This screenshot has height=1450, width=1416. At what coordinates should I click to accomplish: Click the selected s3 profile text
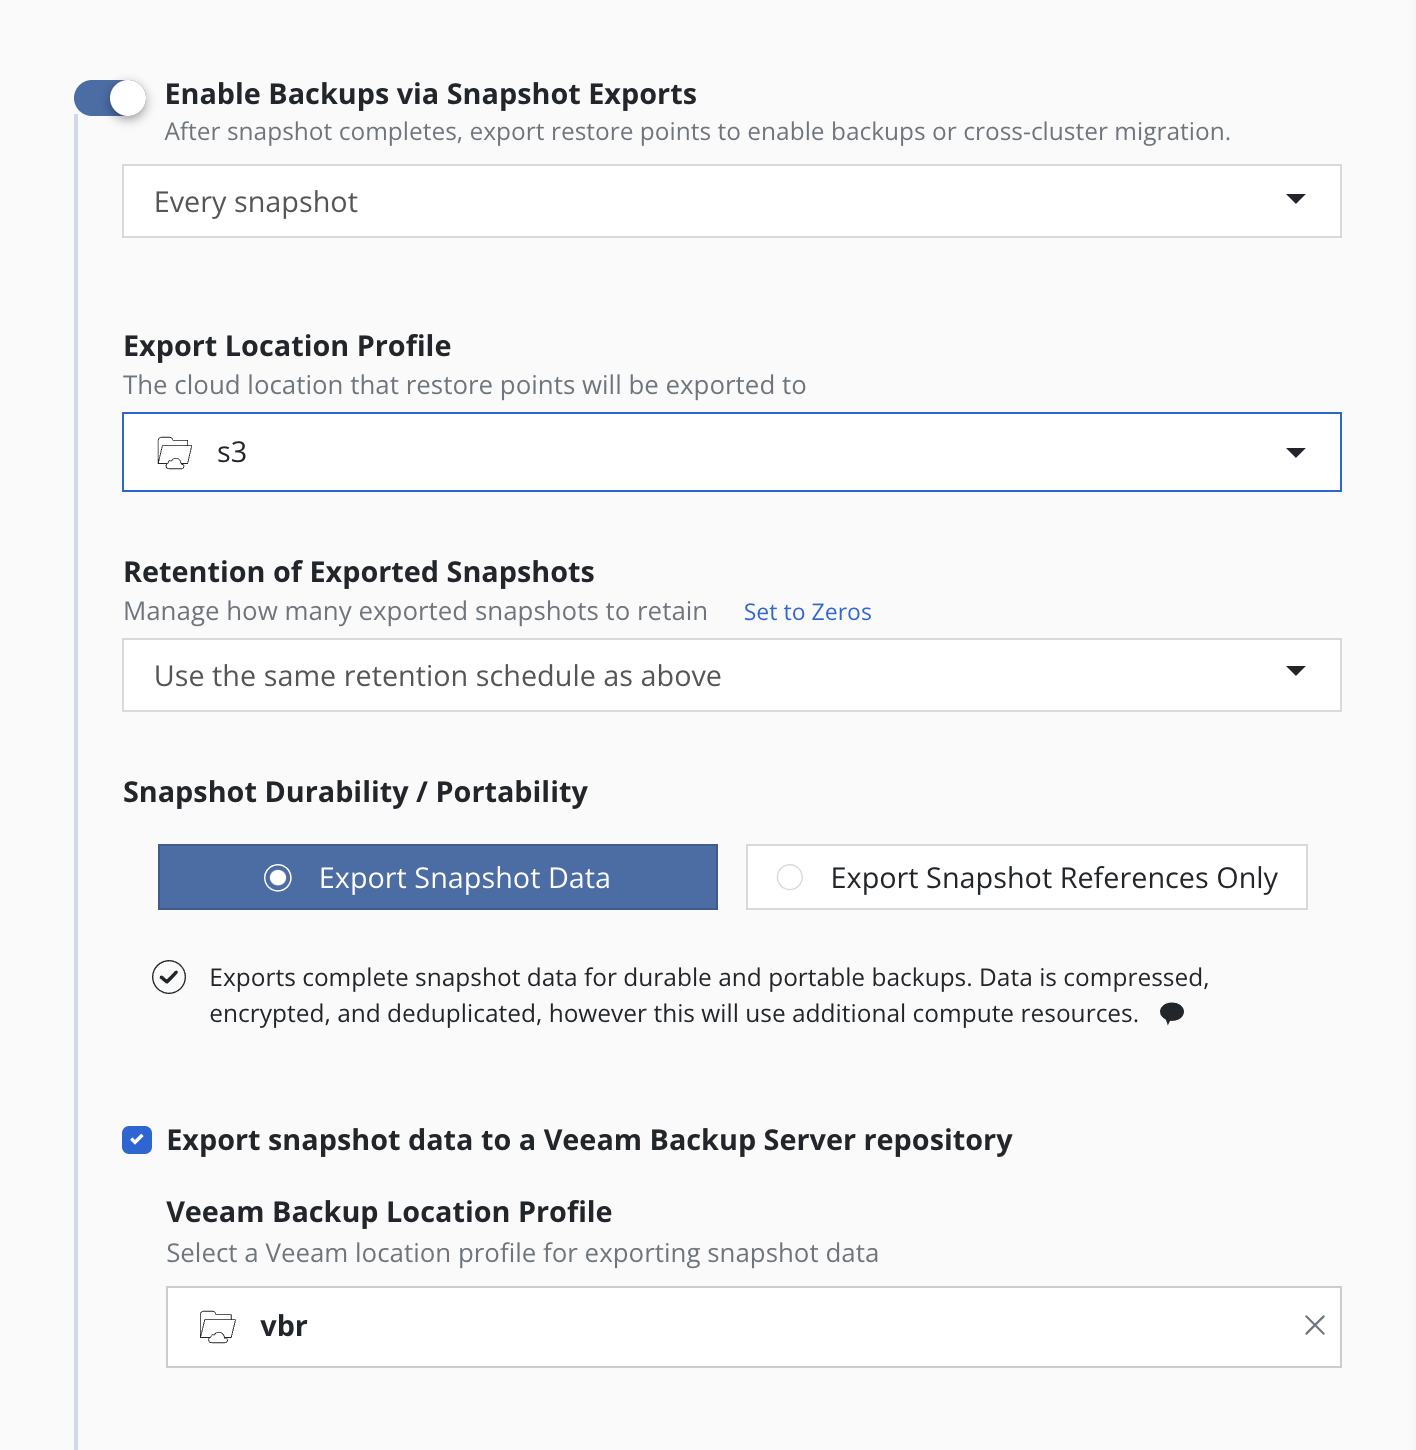coord(232,453)
